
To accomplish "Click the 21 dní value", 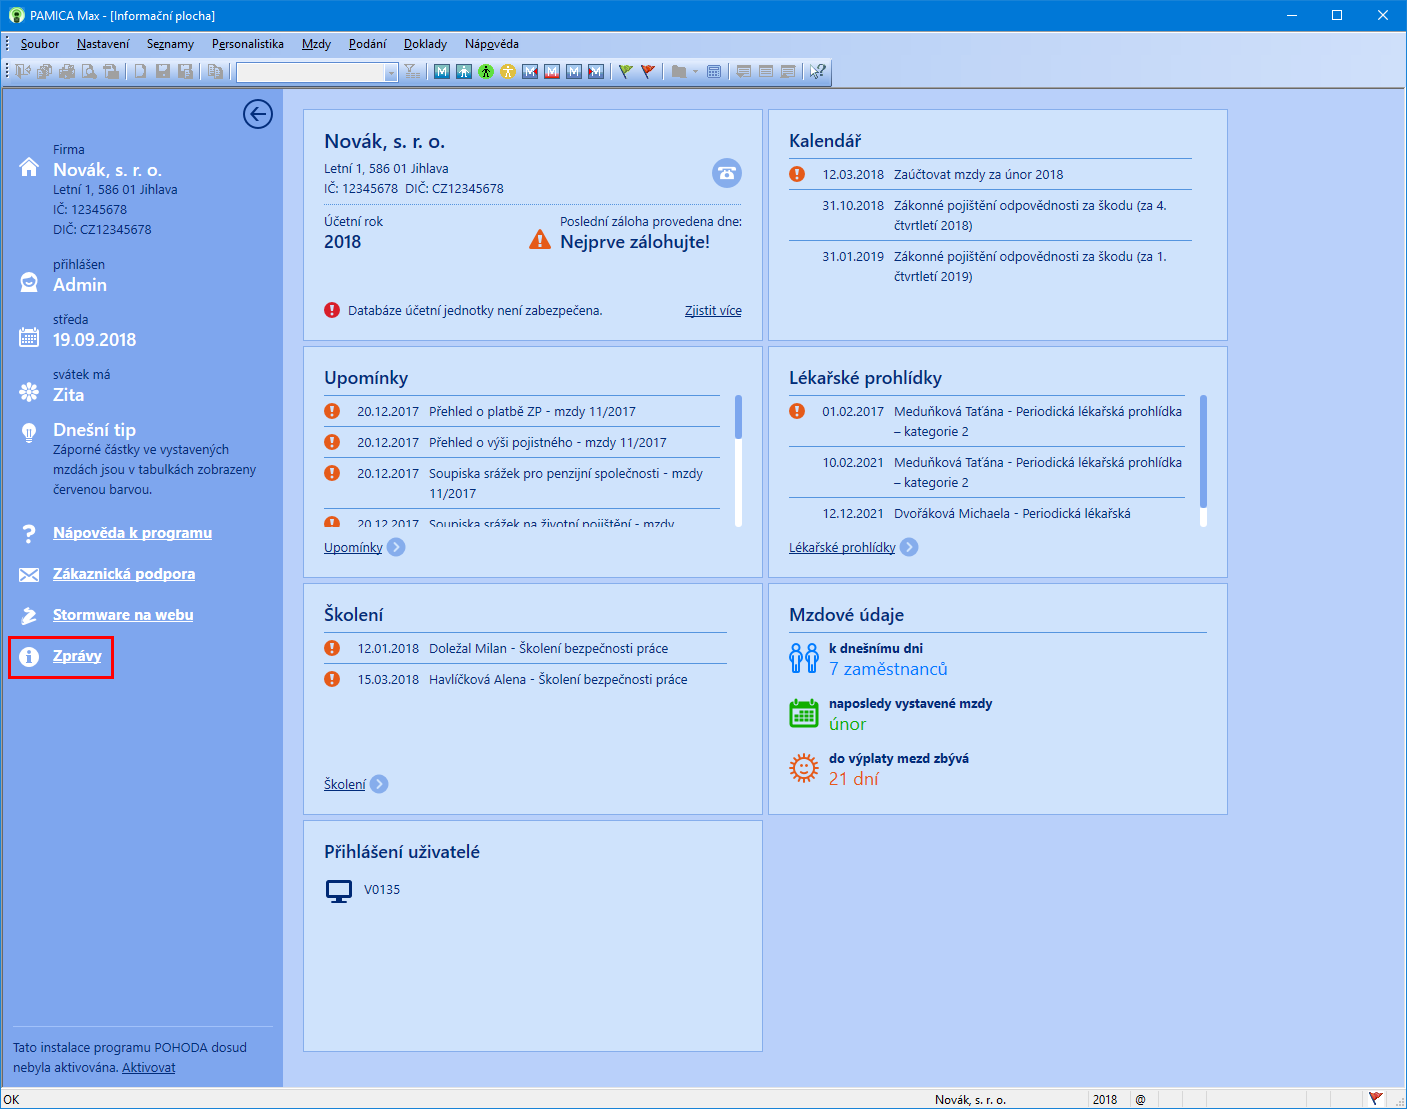I will 854,779.
